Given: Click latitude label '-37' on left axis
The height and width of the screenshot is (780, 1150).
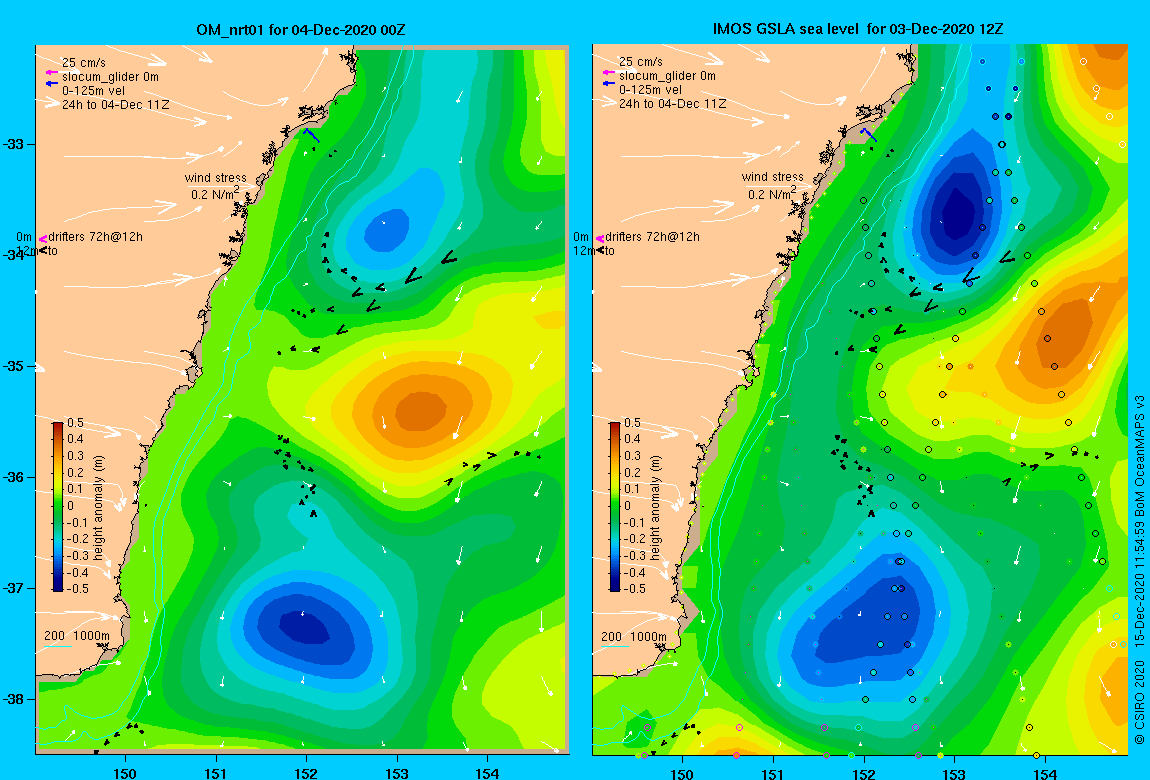Looking at the screenshot, I should pos(14,588).
